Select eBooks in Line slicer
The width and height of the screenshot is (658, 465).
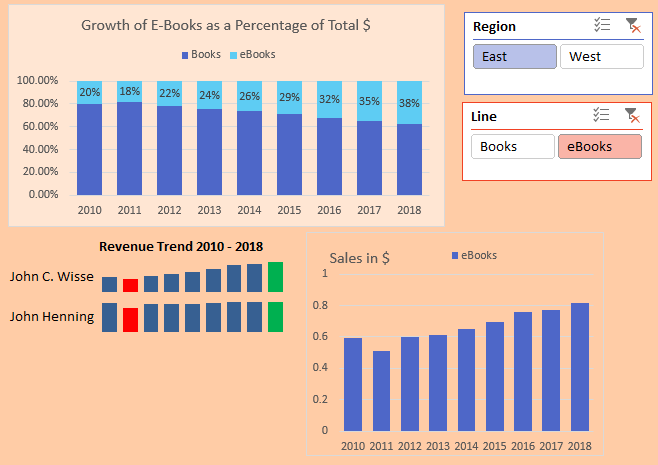[x=599, y=147]
